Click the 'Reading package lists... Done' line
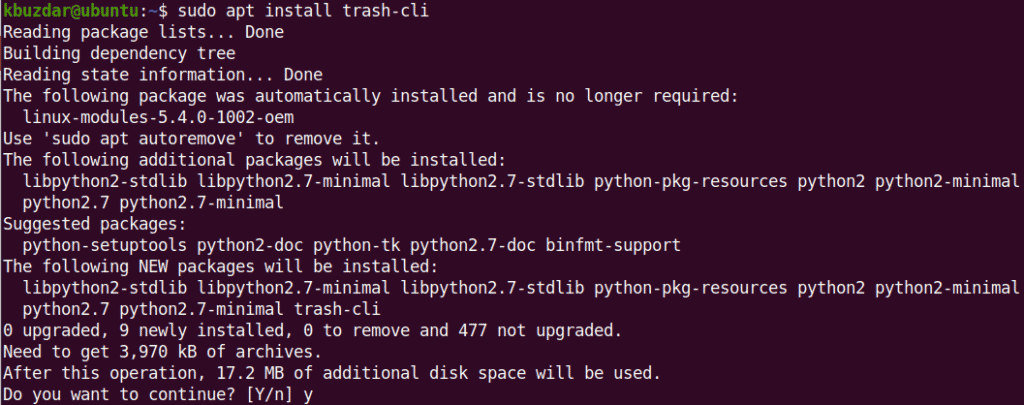 (143, 31)
